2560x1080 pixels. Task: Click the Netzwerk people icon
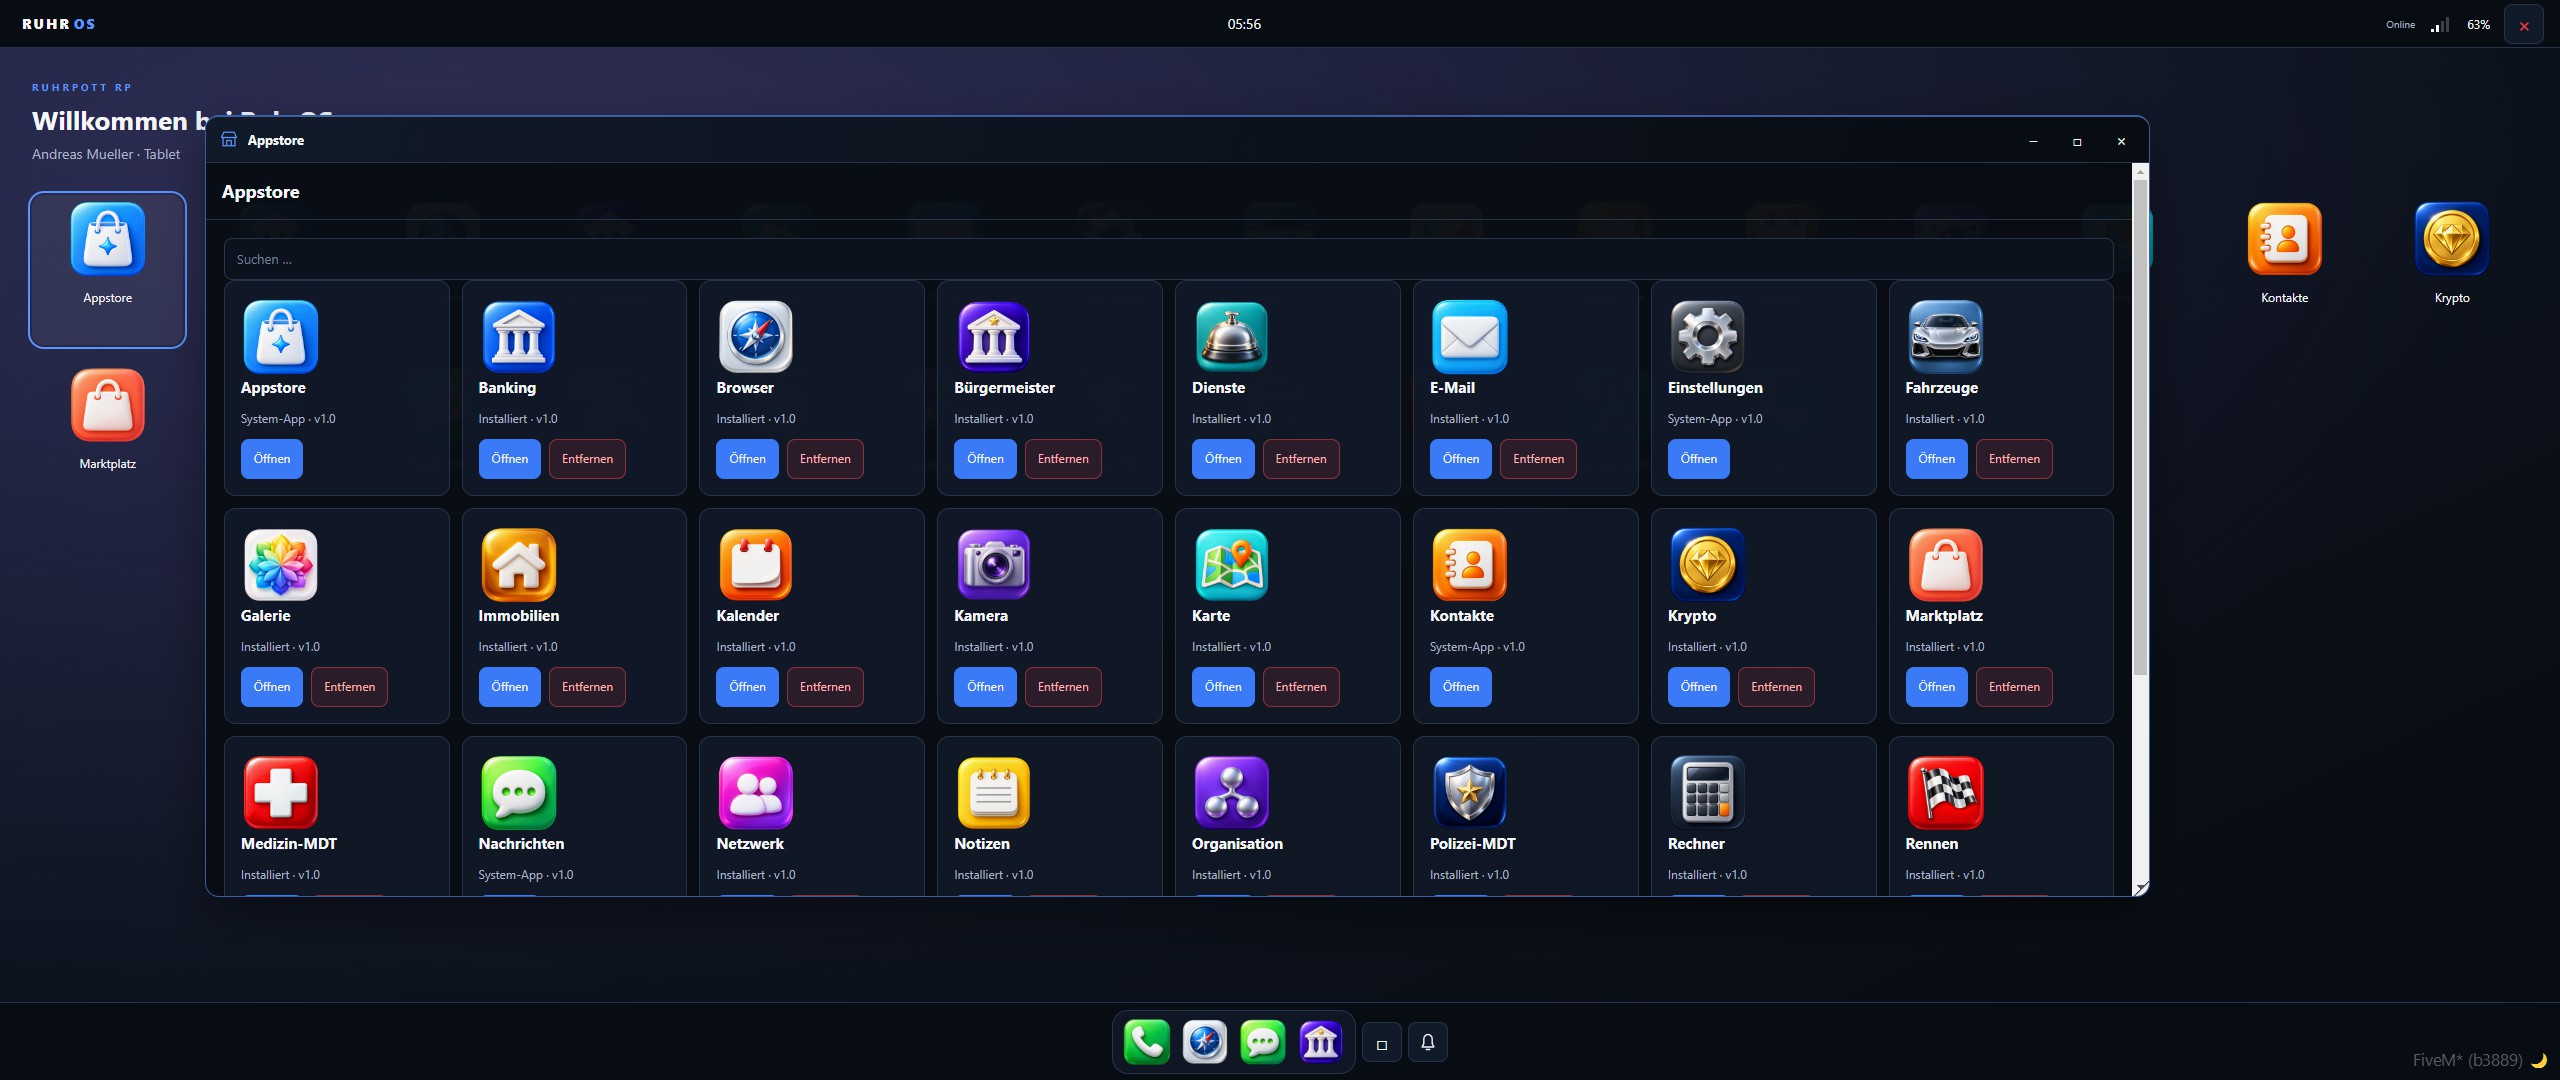click(755, 793)
